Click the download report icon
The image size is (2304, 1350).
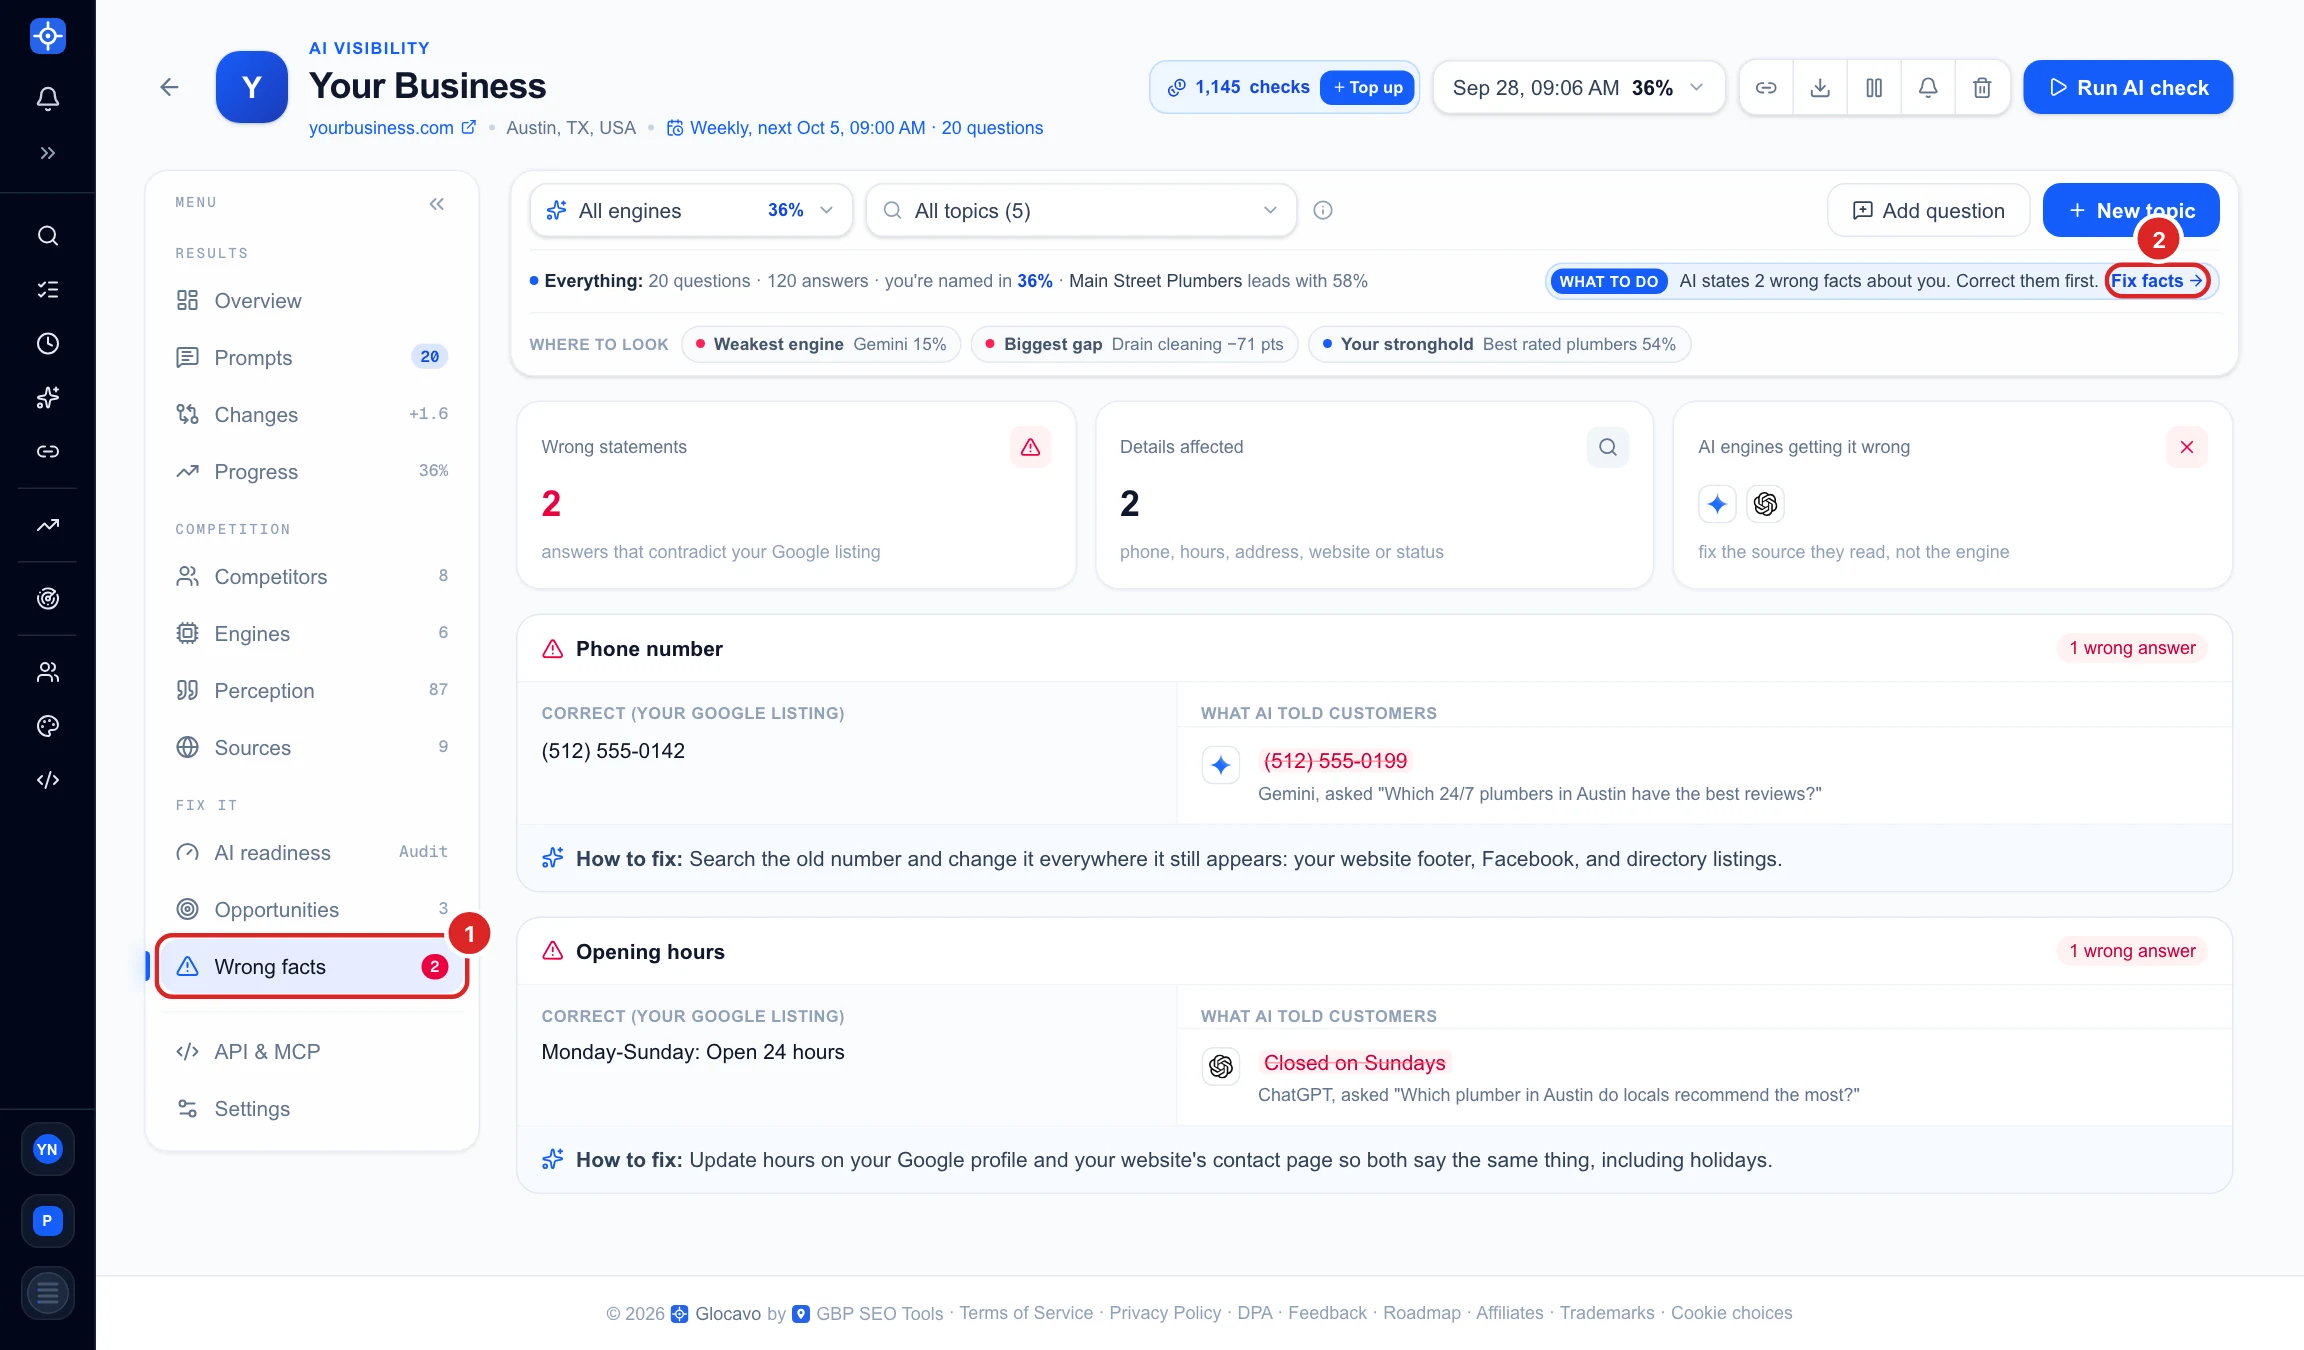pos(1820,87)
